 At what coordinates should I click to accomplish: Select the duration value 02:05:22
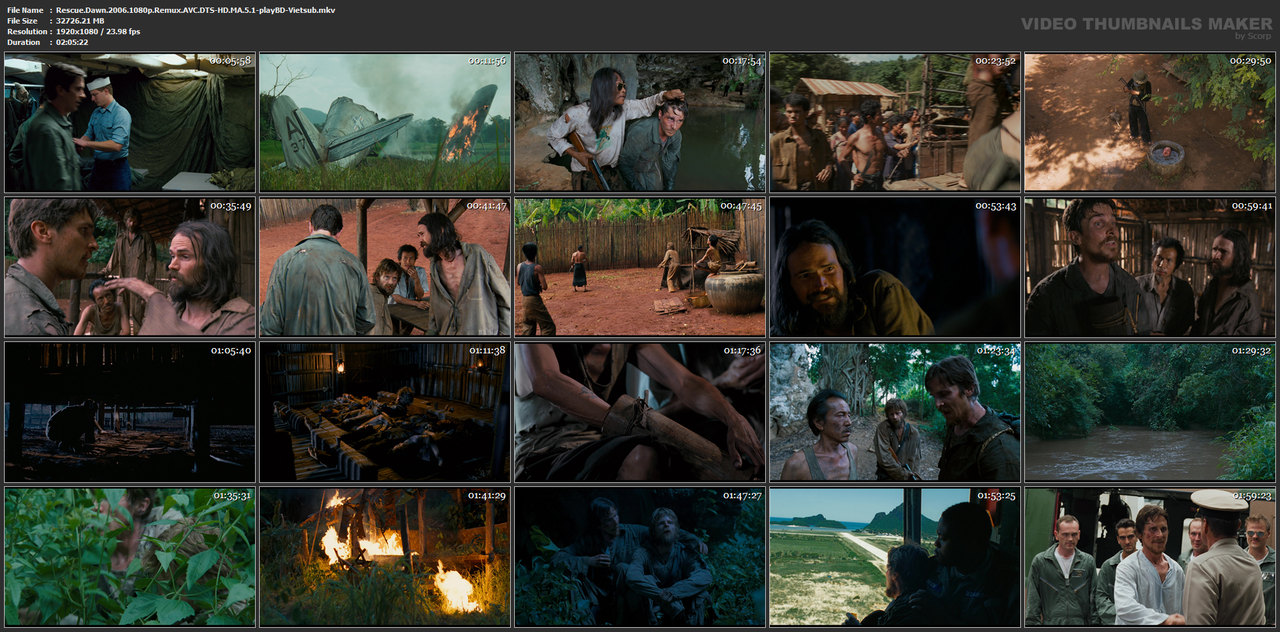coord(73,43)
